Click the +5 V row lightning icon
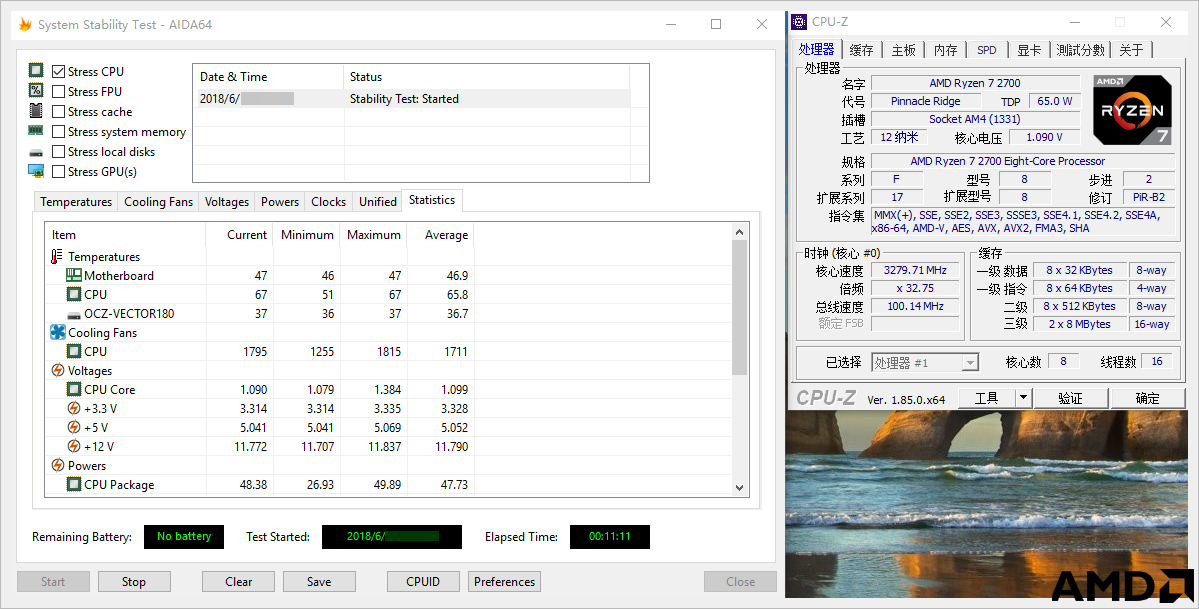 [x=73, y=428]
